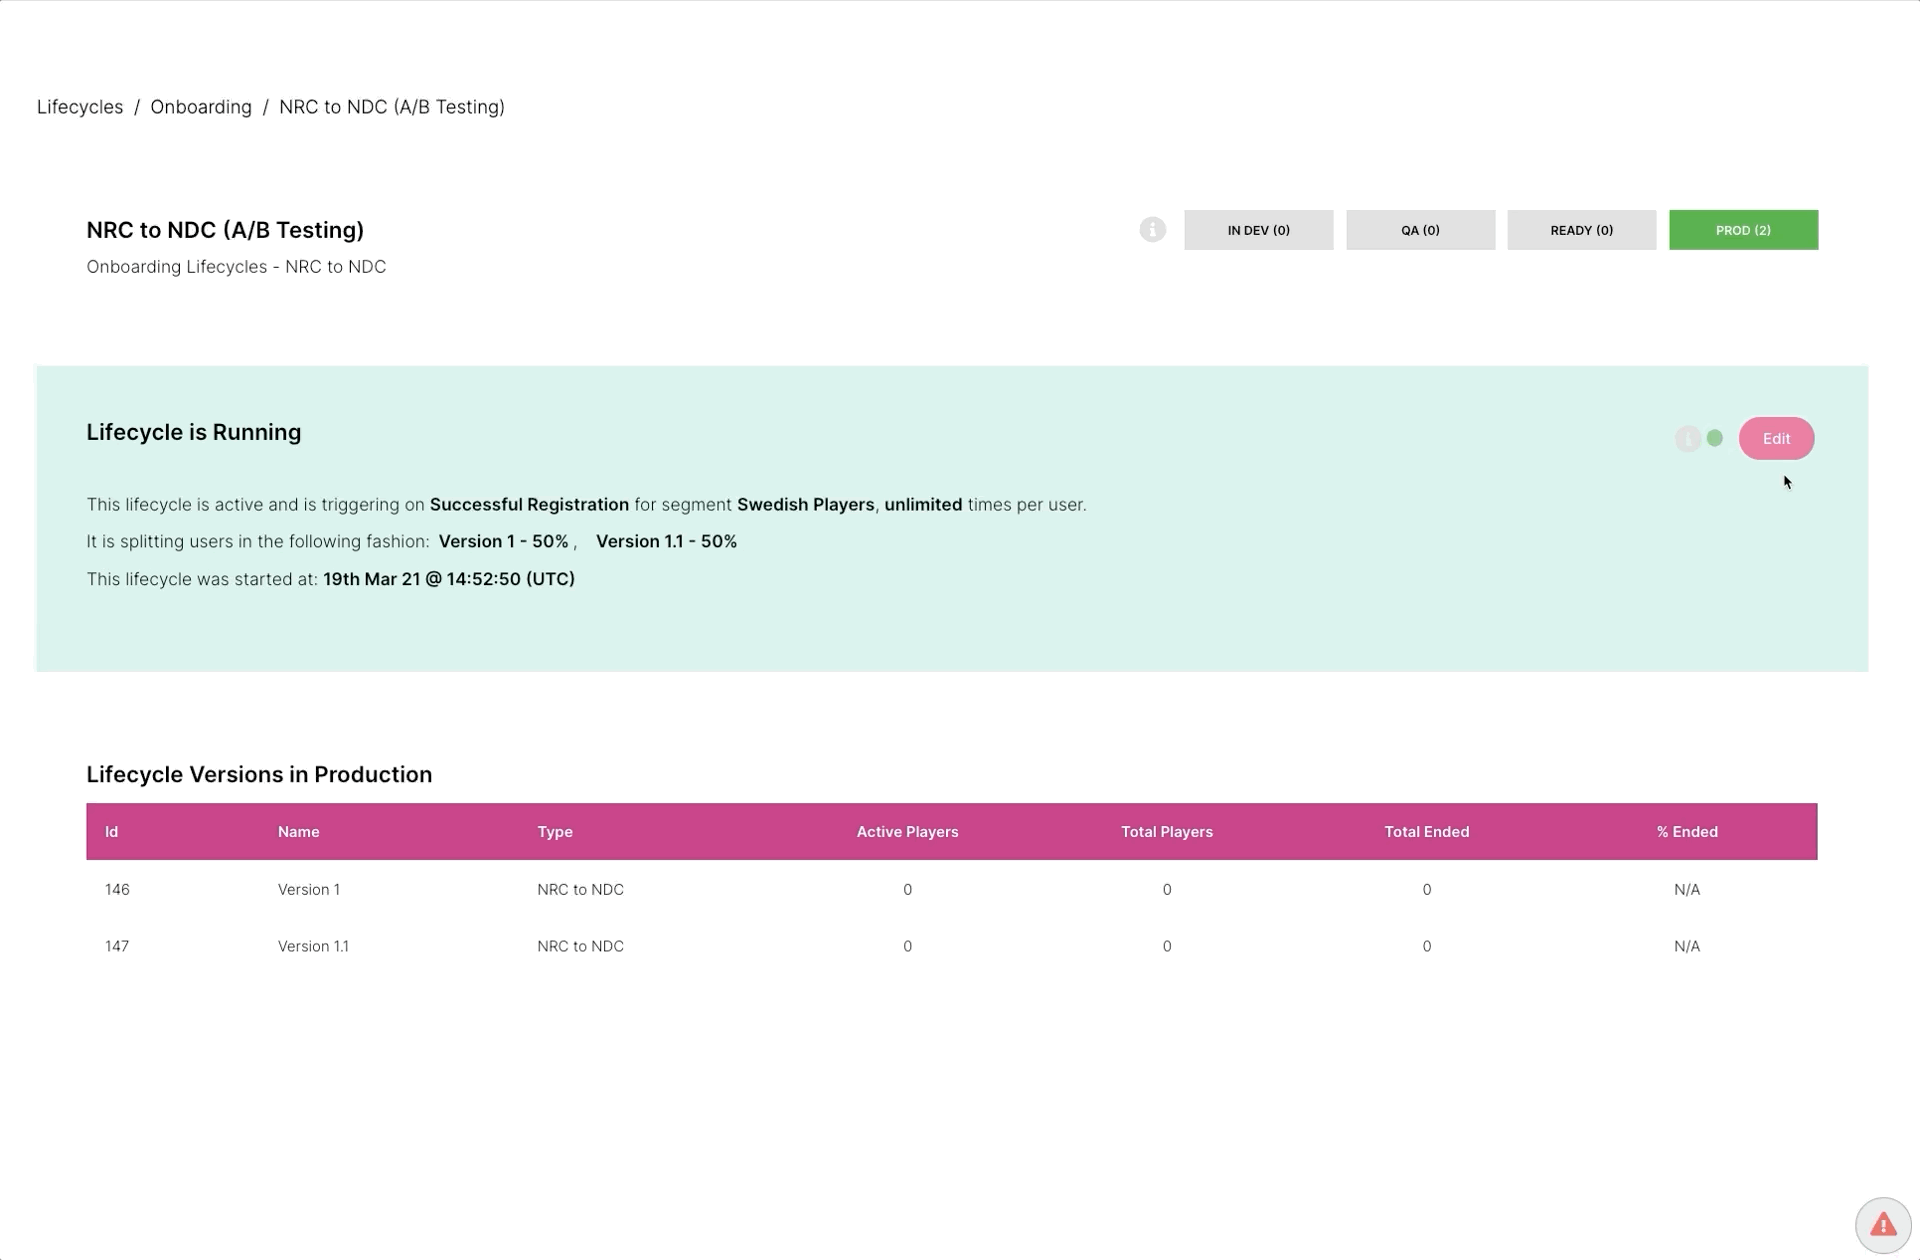Open the Onboarding breadcrumb link
Image resolution: width=1920 pixels, height=1260 pixels.
[201, 107]
